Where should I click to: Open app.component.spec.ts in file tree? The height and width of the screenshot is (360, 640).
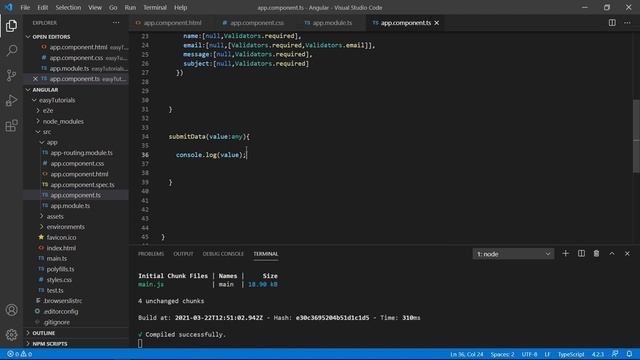point(82,184)
